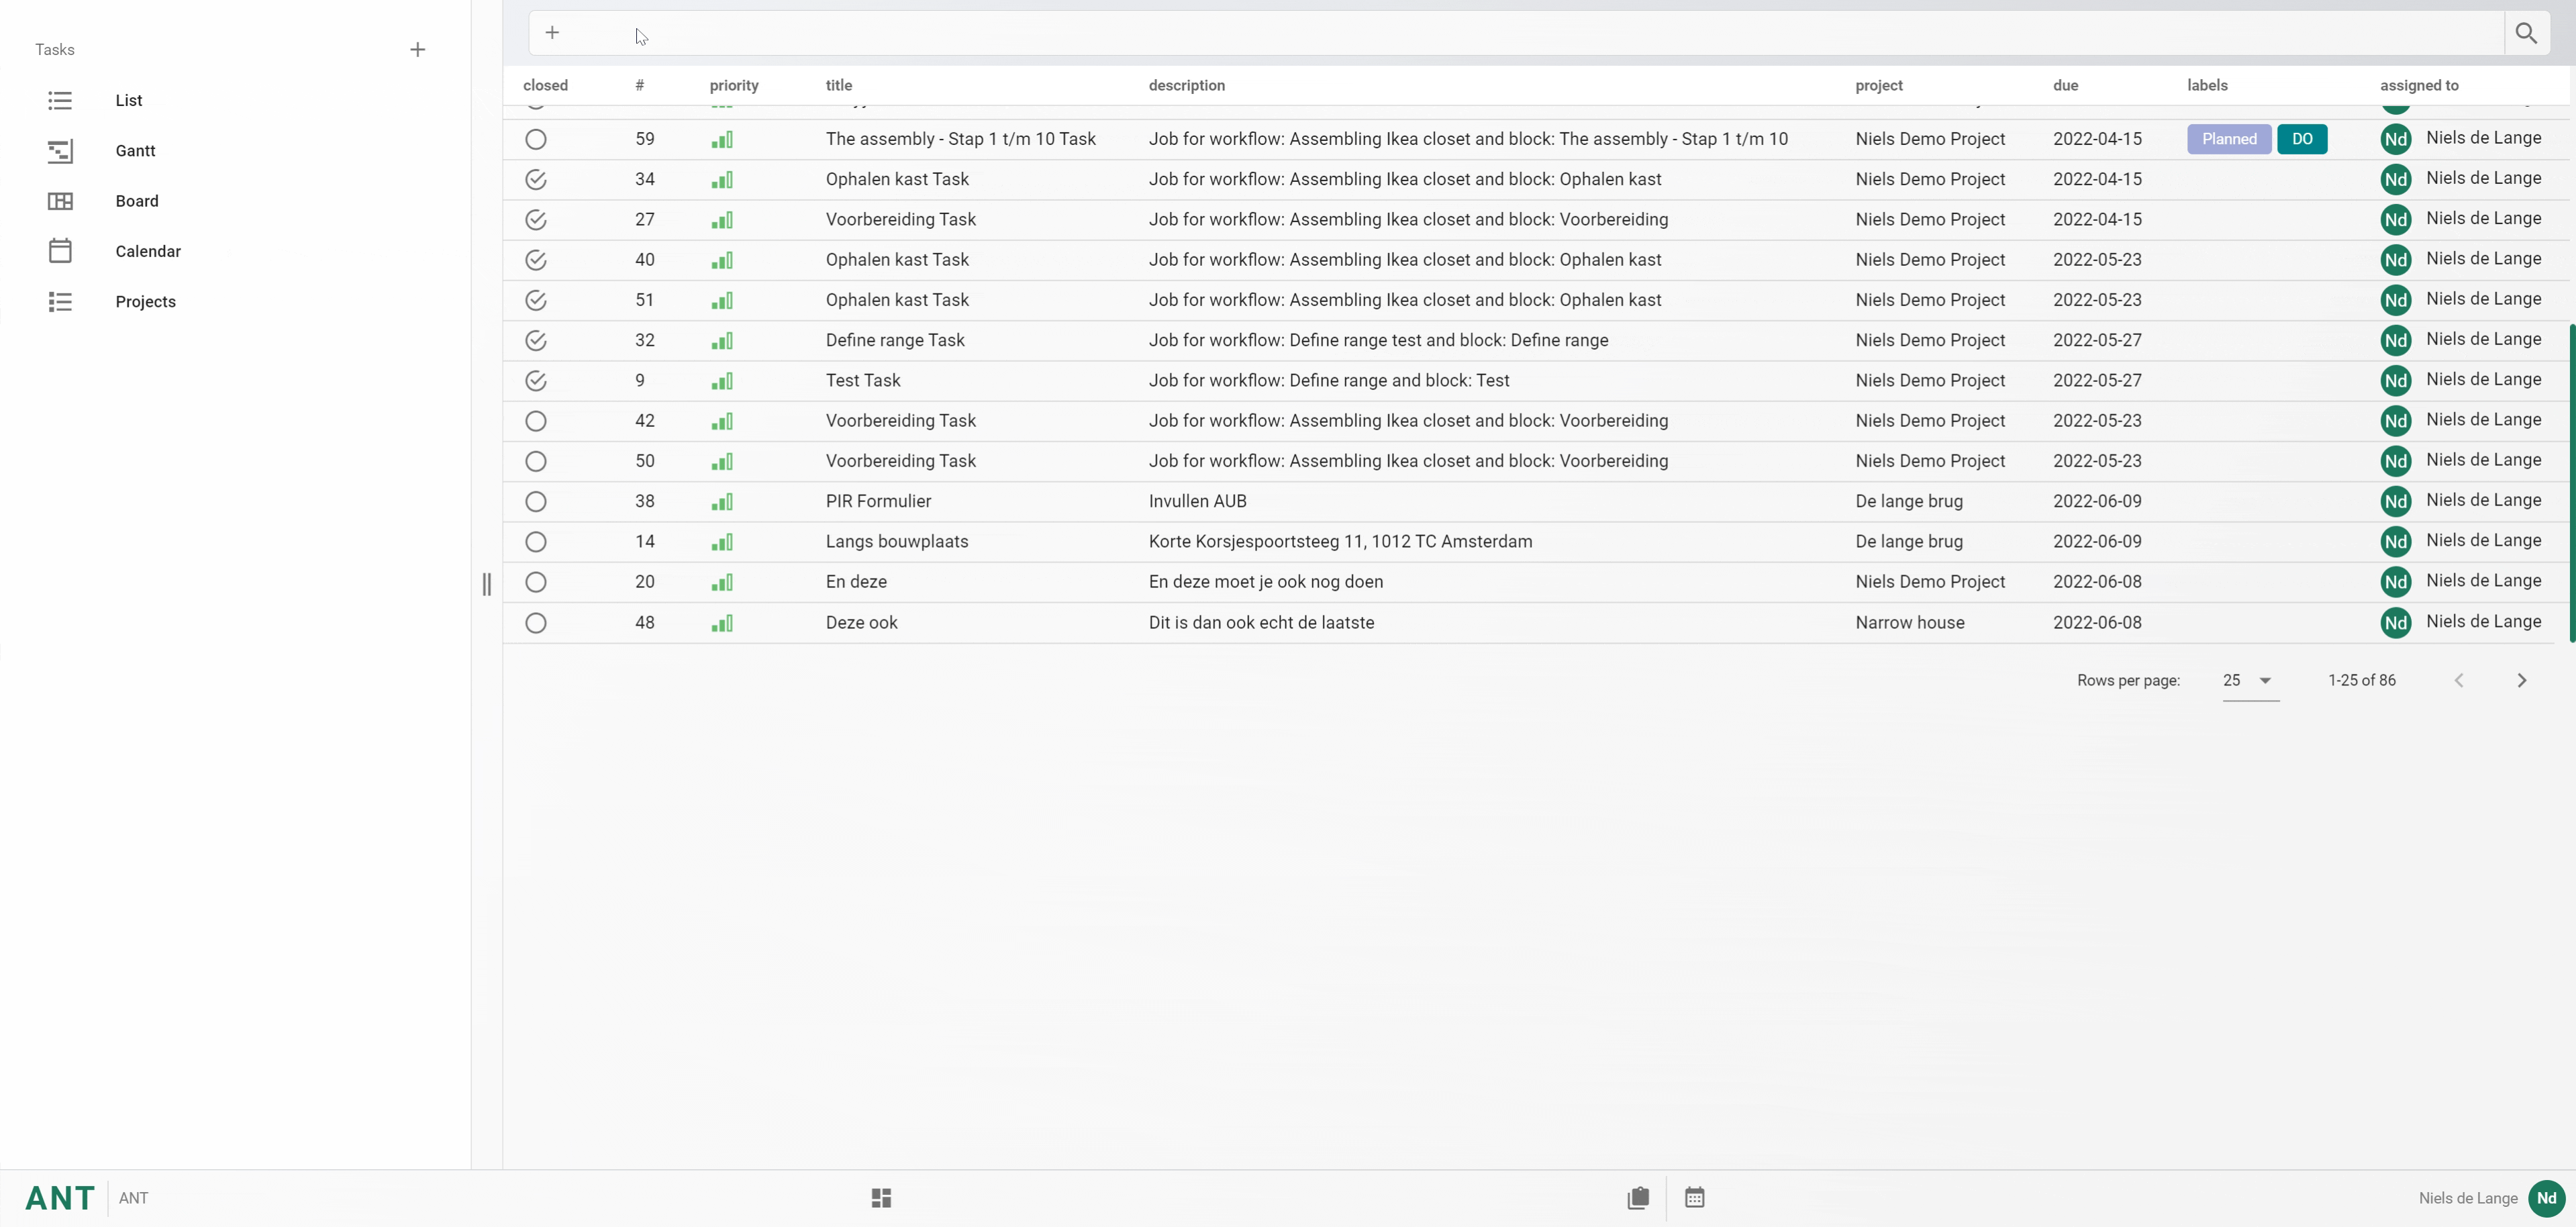
Task: Mark task 59 as closed
Action: 536,140
